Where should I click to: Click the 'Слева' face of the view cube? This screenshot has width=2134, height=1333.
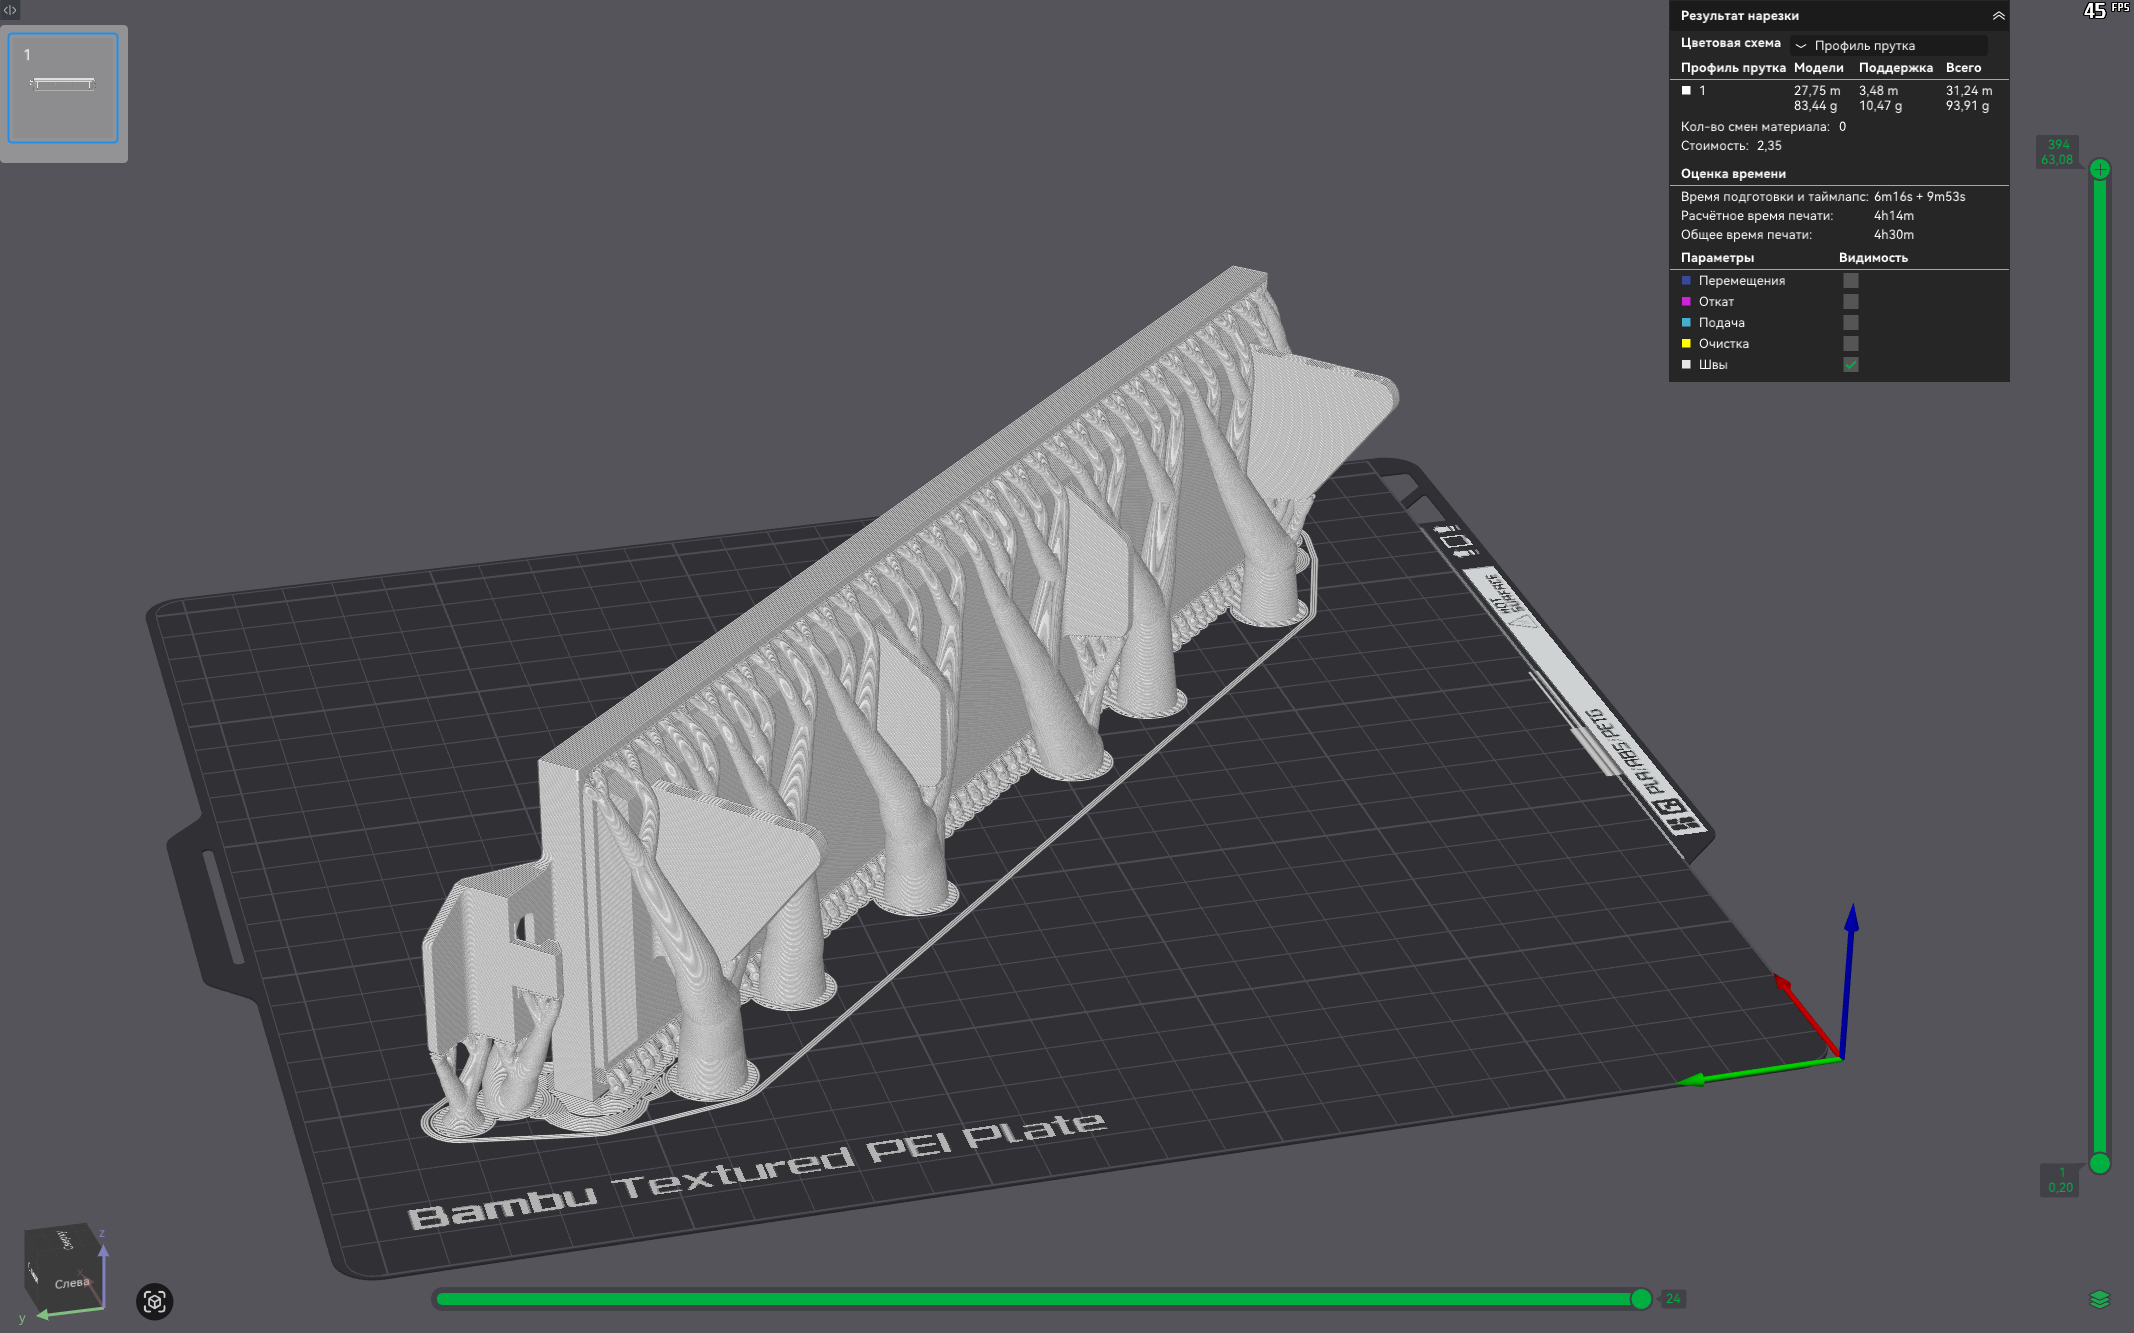(72, 1283)
